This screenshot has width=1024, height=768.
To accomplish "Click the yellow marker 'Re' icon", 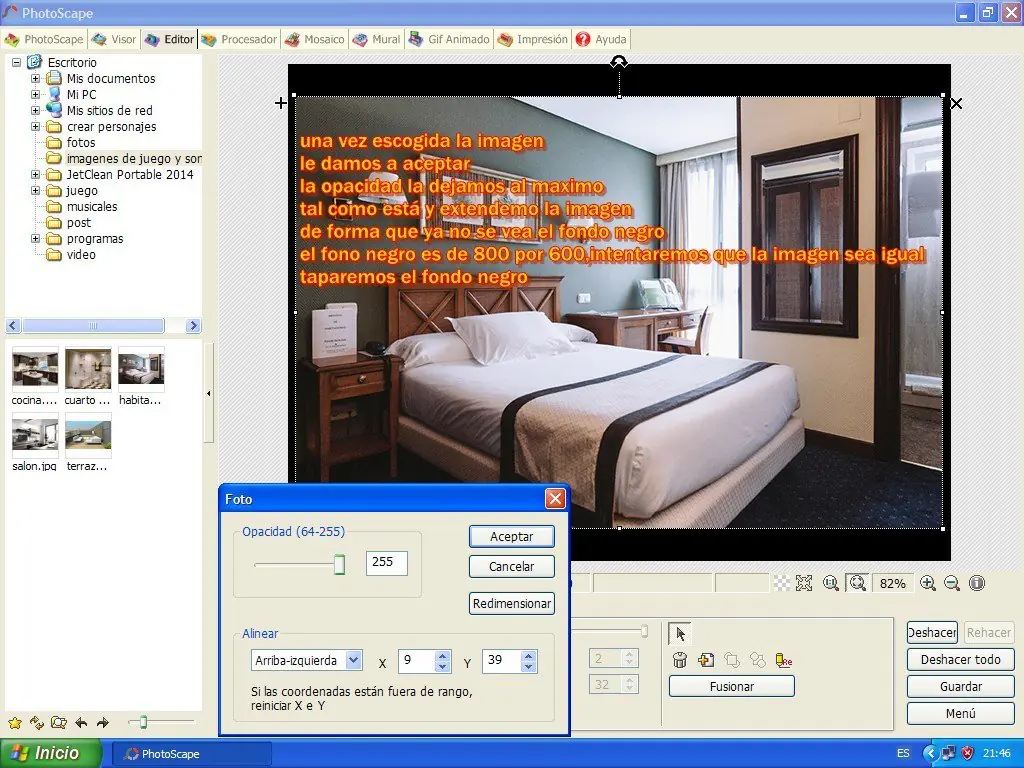I will tap(784, 660).
